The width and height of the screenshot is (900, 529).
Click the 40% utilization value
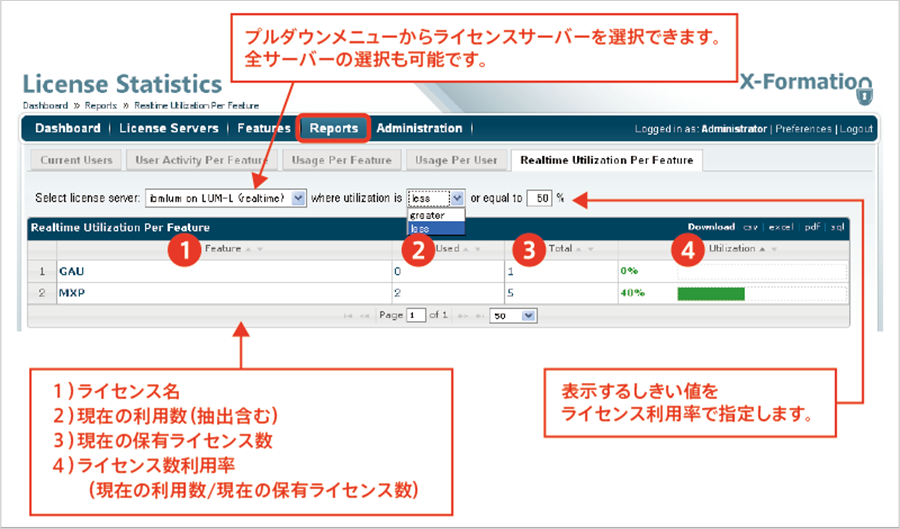pyautogui.click(x=633, y=293)
